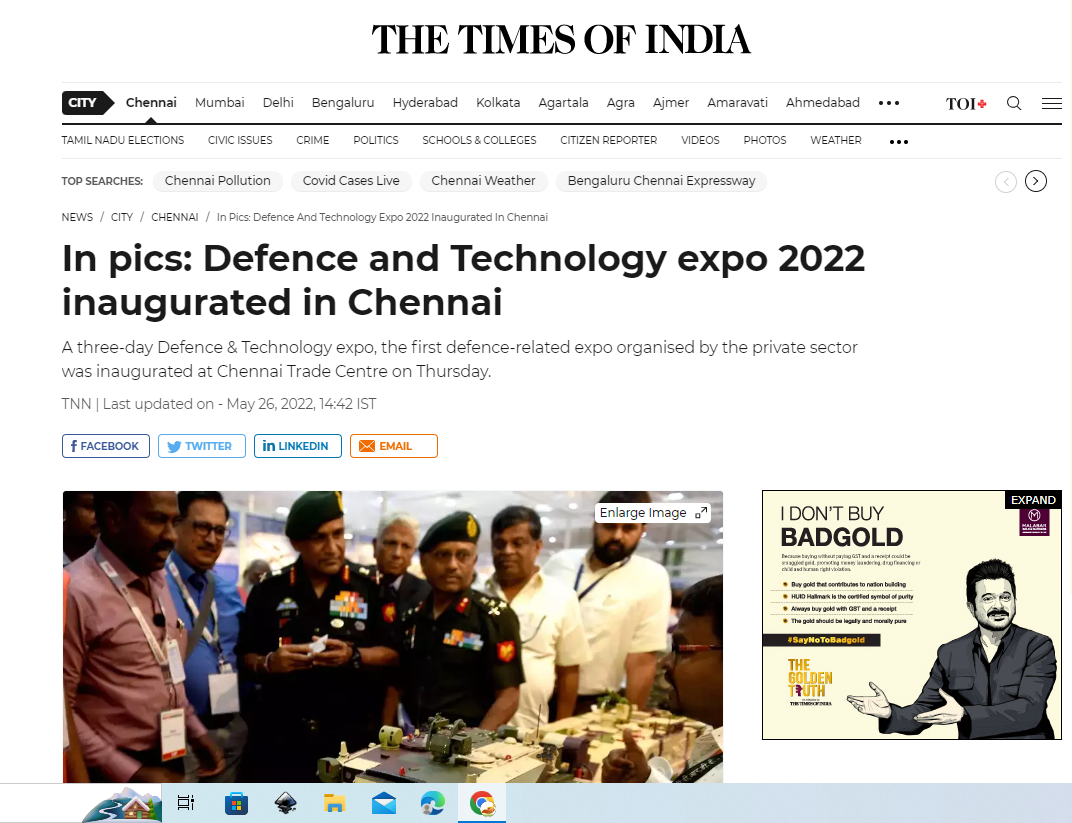
Task: Click the search magnifier icon
Action: tap(1014, 103)
